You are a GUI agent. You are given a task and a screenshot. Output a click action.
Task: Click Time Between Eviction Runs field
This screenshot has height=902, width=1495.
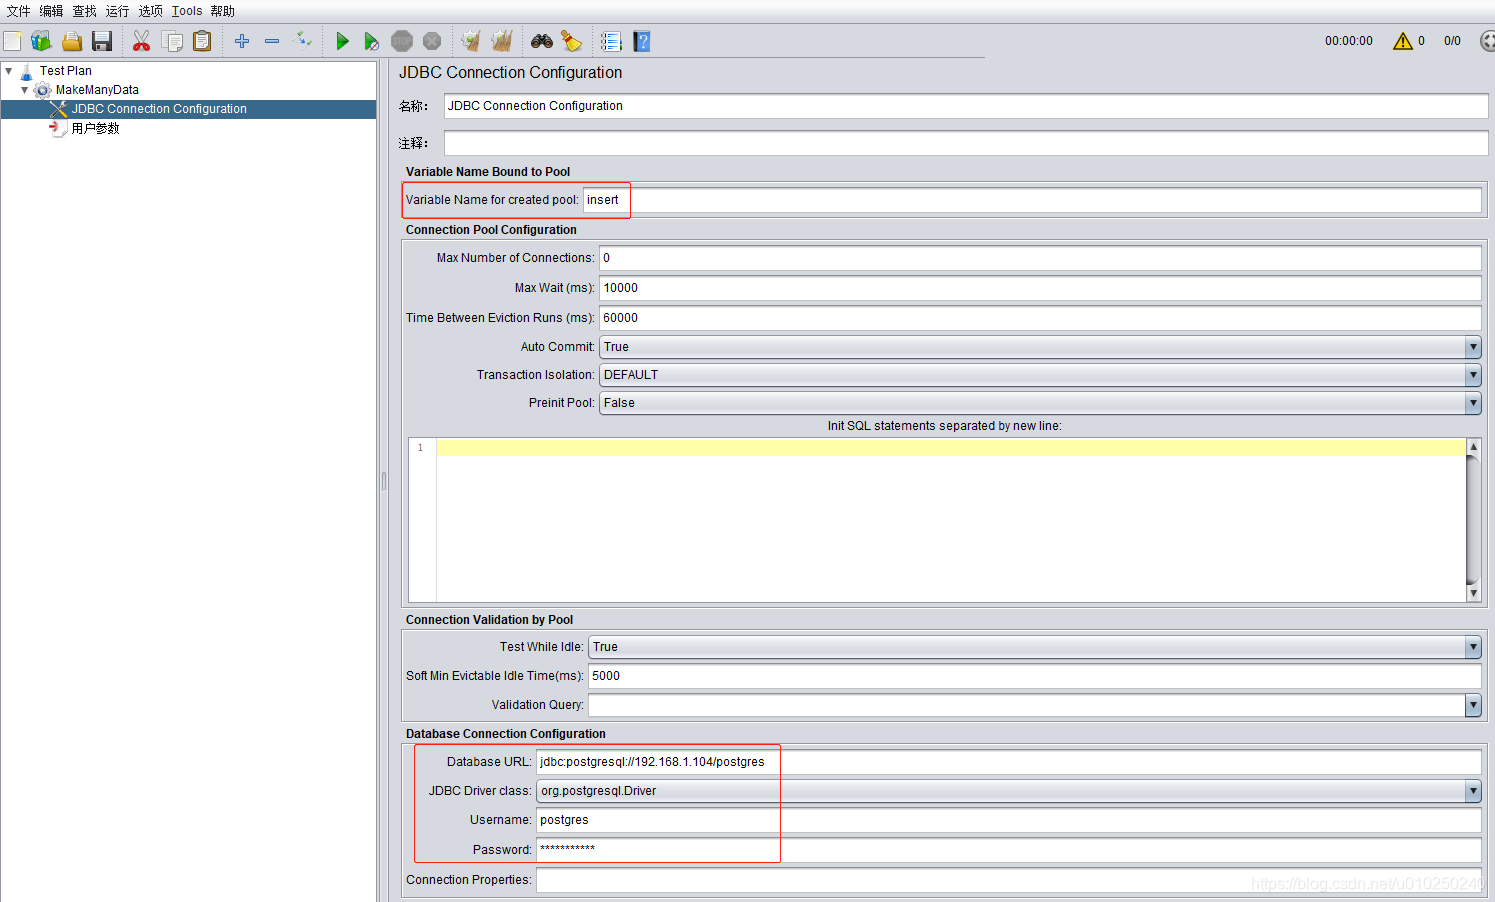point(1040,318)
